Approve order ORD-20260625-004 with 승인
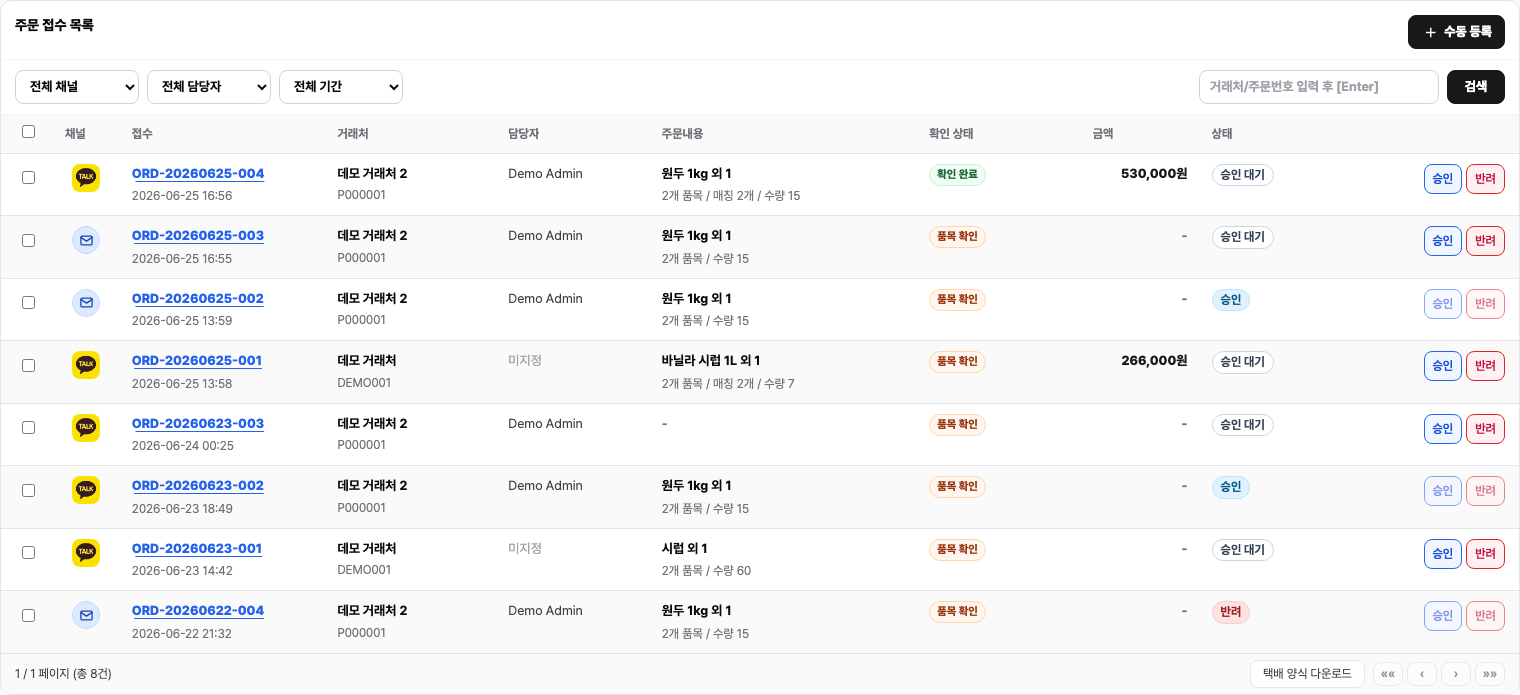 pyautogui.click(x=1443, y=179)
